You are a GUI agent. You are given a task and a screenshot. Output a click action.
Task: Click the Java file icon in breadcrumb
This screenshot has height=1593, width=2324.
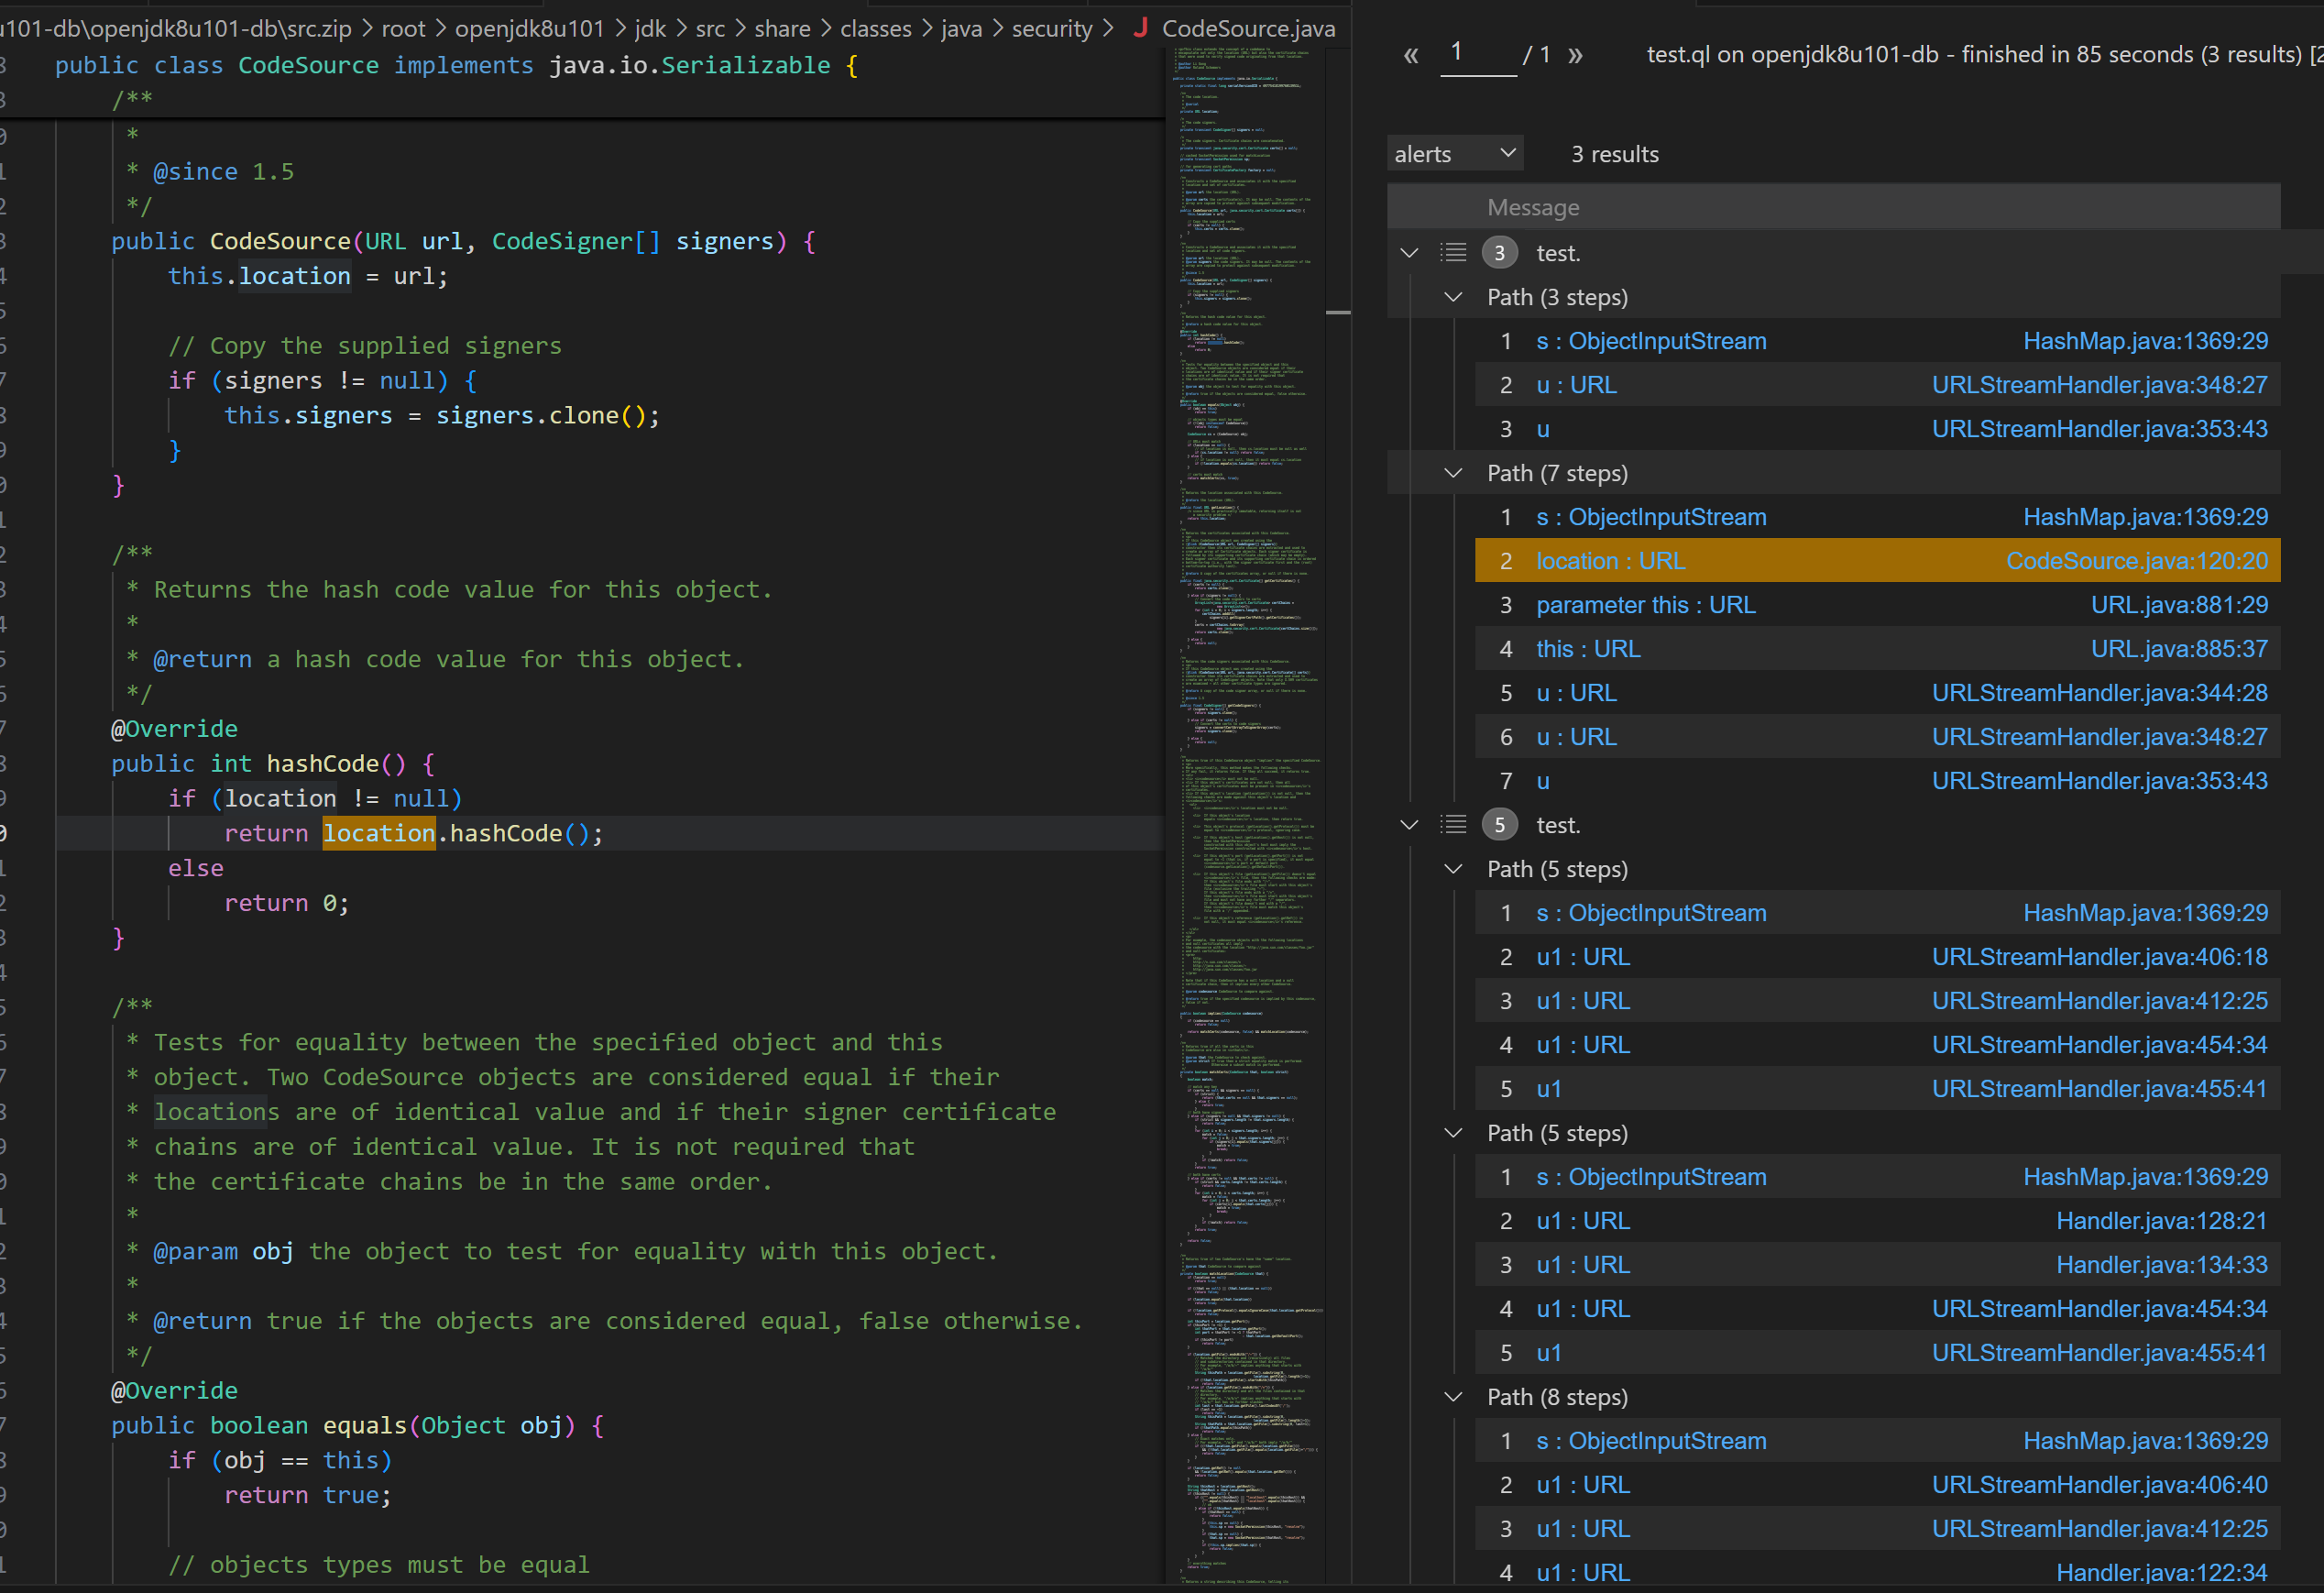pyautogui.click(x=1139, y=28)
